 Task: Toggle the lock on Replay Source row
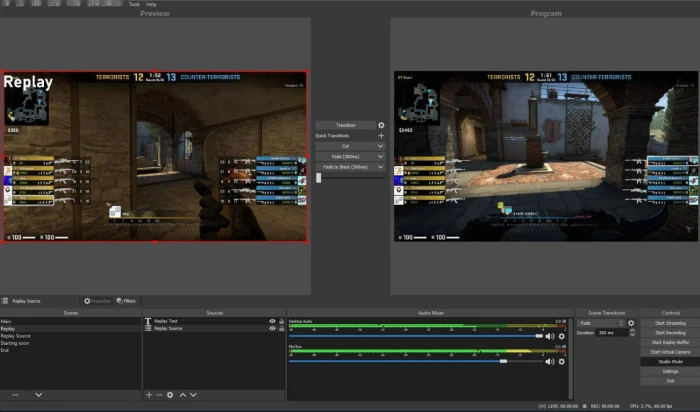pos(281,328)
